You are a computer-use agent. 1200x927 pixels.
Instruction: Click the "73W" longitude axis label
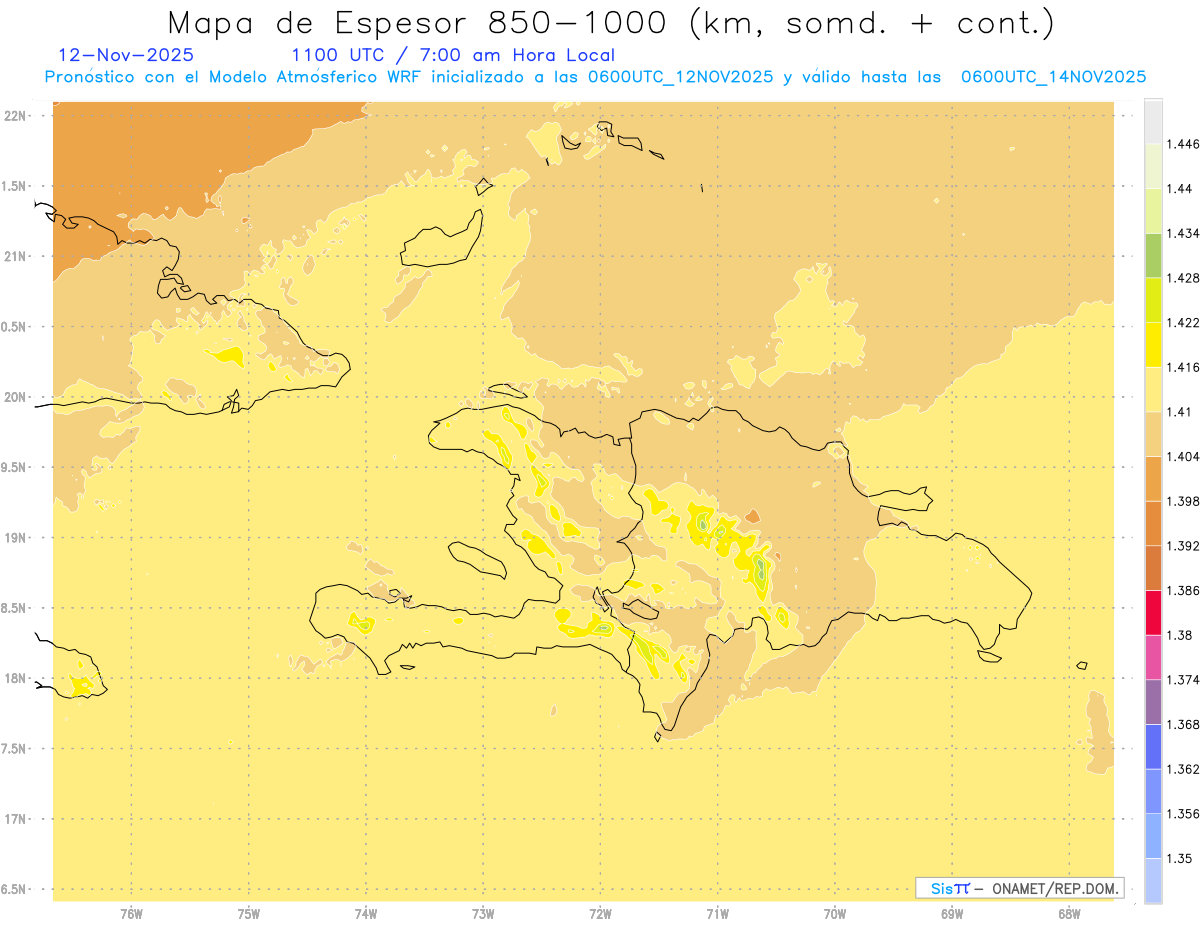point(483,914)
